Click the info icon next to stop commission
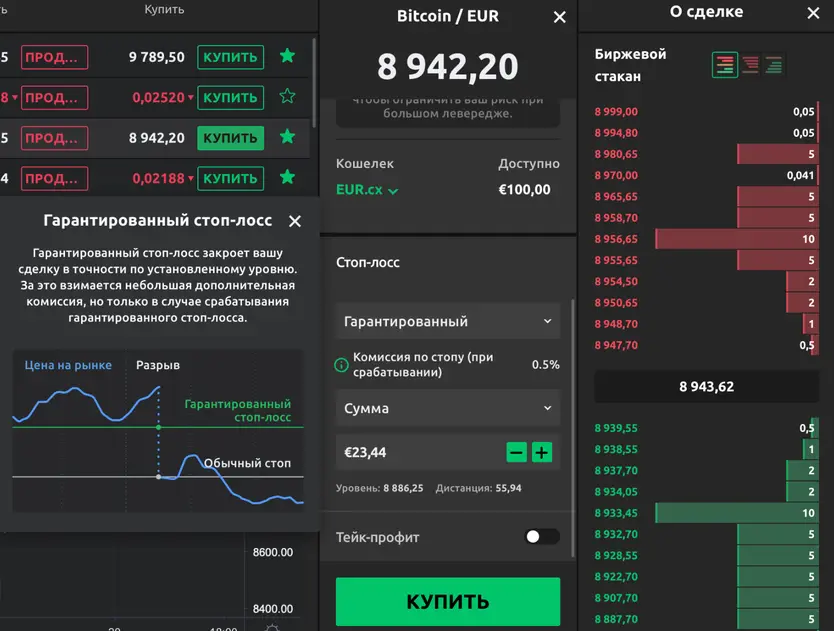This screenshot has width=834, height=631. (342, 365)
